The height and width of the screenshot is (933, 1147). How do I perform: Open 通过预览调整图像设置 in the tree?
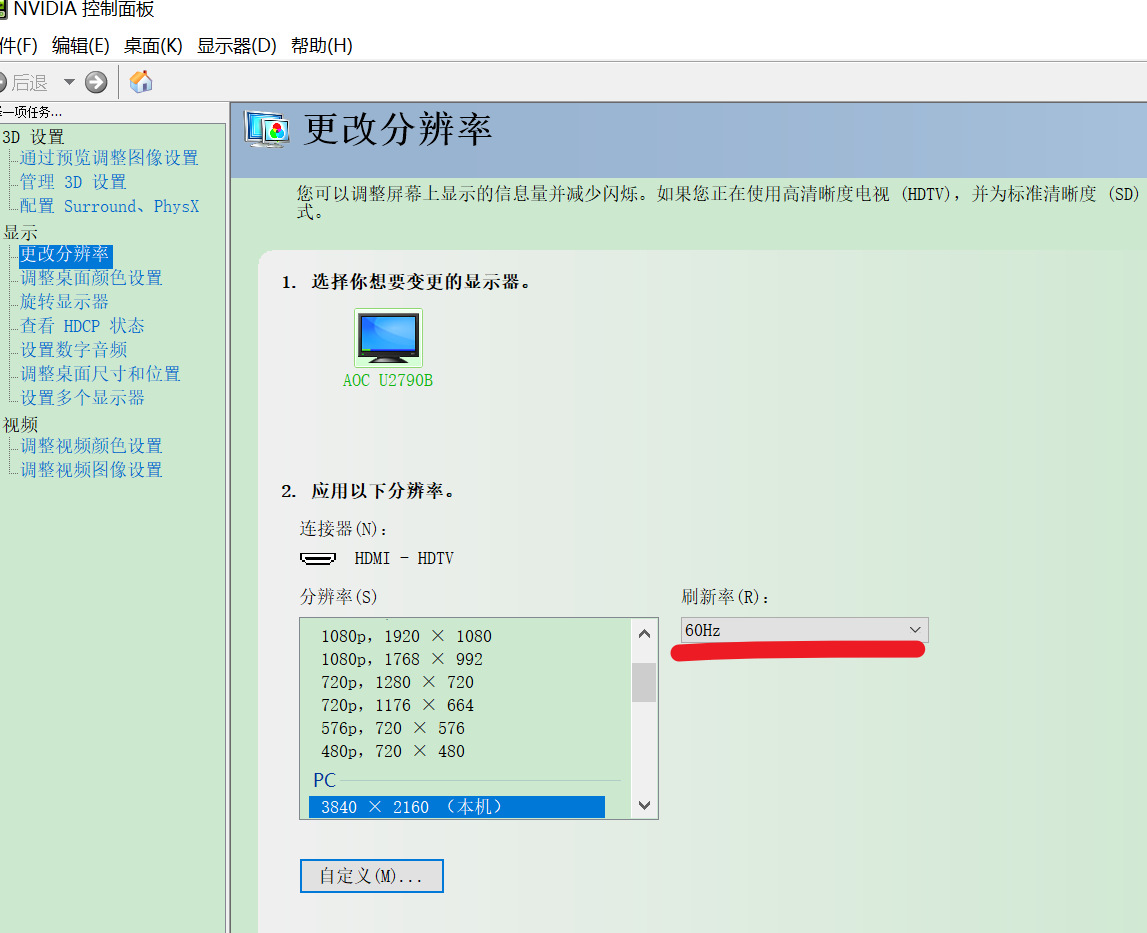tap(109, 157)
